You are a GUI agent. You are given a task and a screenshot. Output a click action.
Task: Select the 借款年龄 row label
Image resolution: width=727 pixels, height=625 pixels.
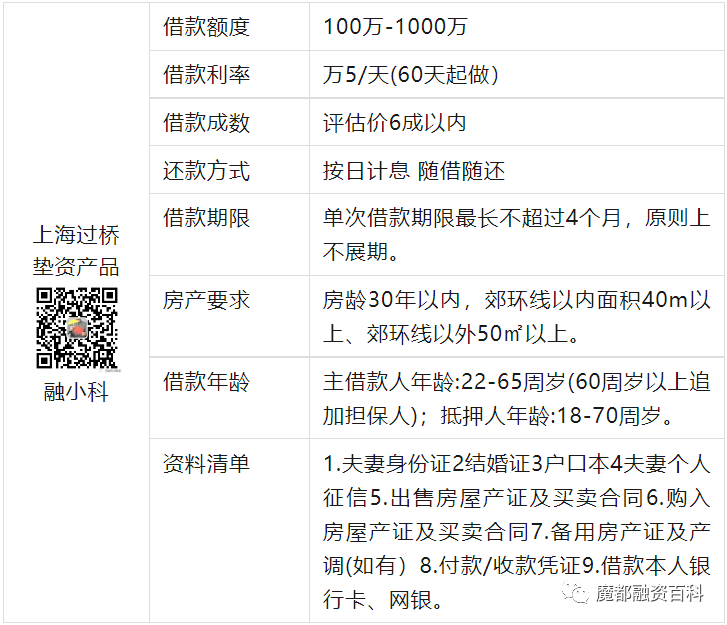(x=206, y=382)
